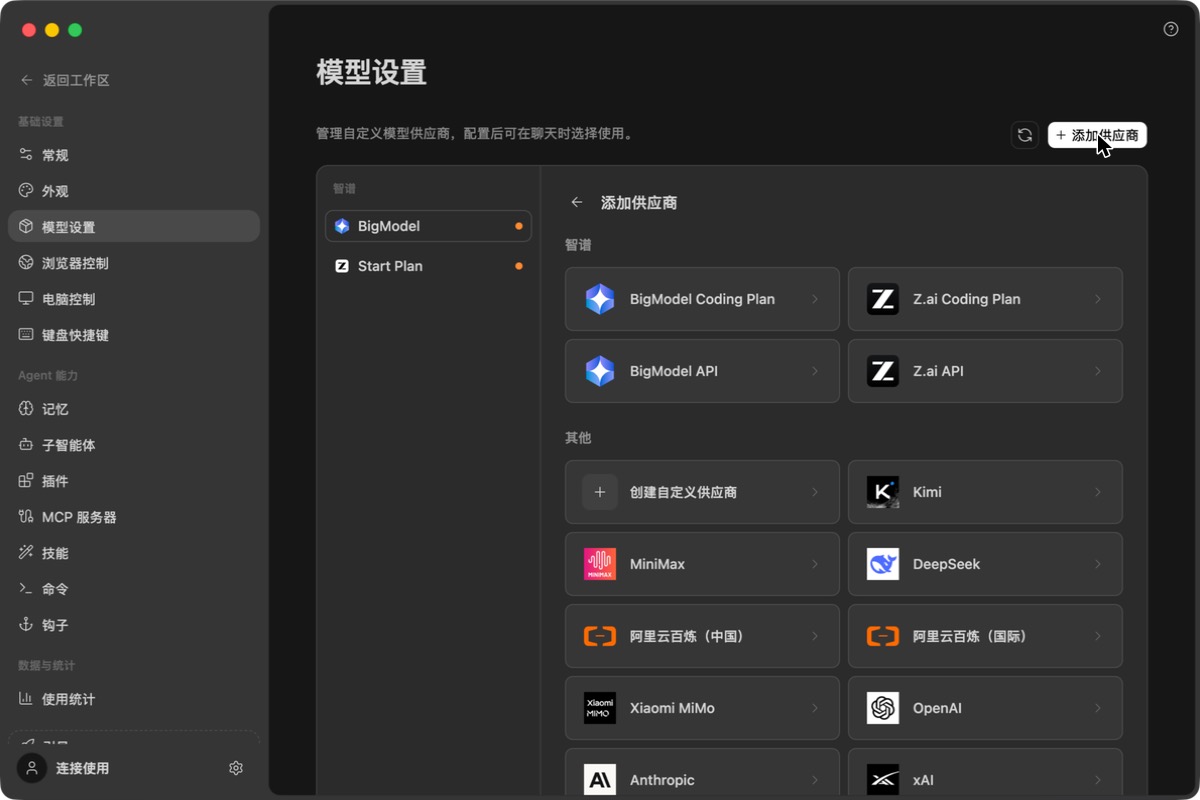Open 子智能体 settings
The image size is (1200, 800).
click(x=134, y=445)
